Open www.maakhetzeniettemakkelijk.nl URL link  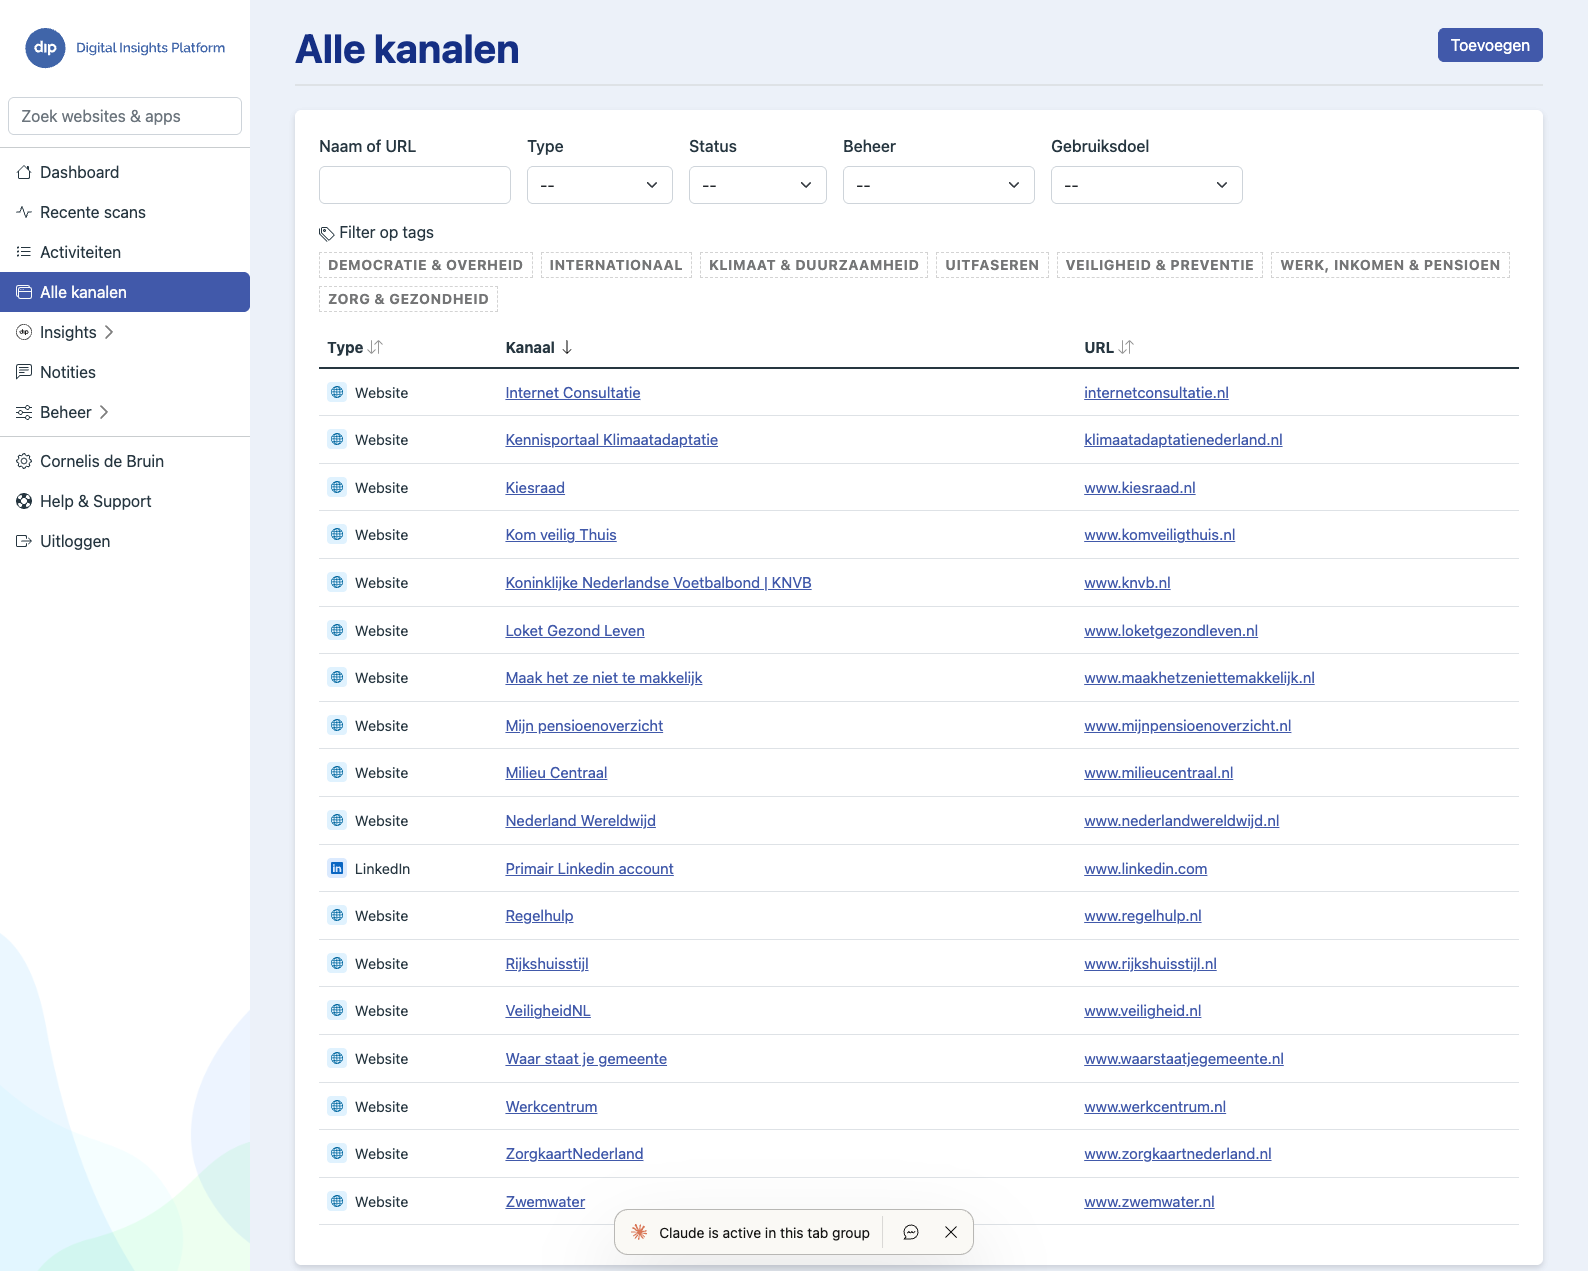tap(1199, 678)
